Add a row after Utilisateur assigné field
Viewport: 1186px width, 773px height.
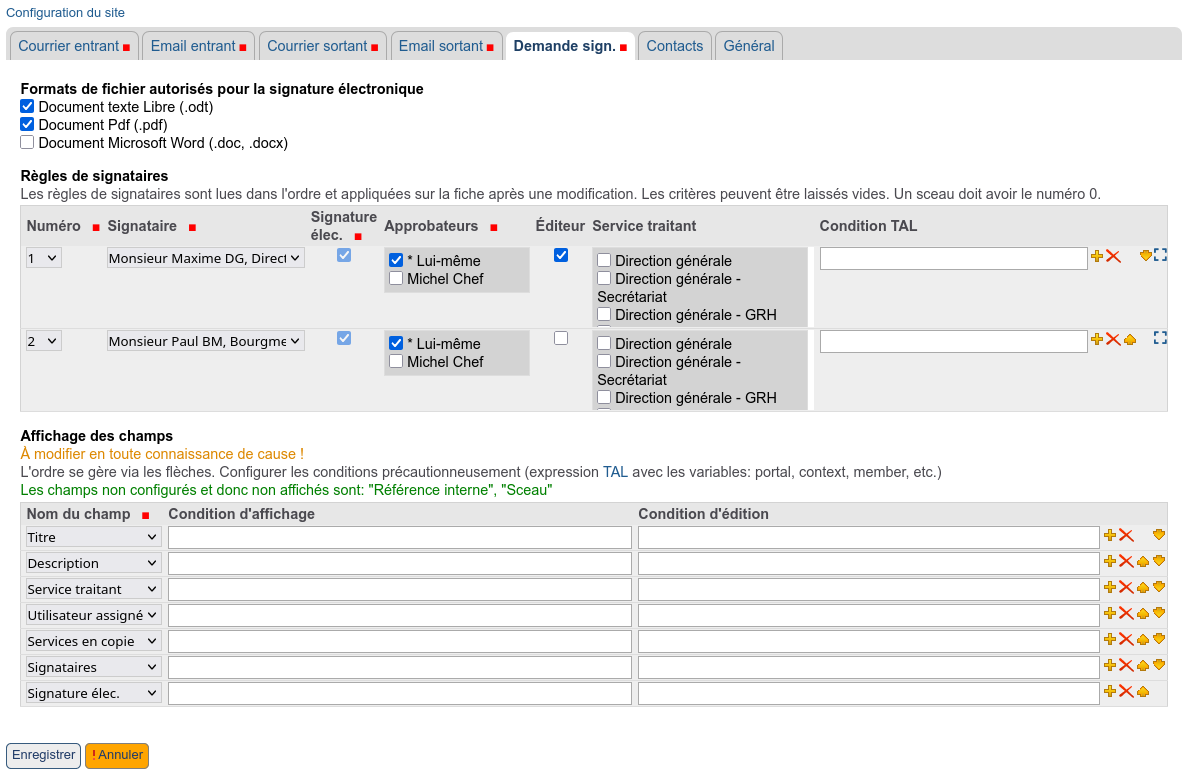pyautogui.click(x=1110, y=613)
